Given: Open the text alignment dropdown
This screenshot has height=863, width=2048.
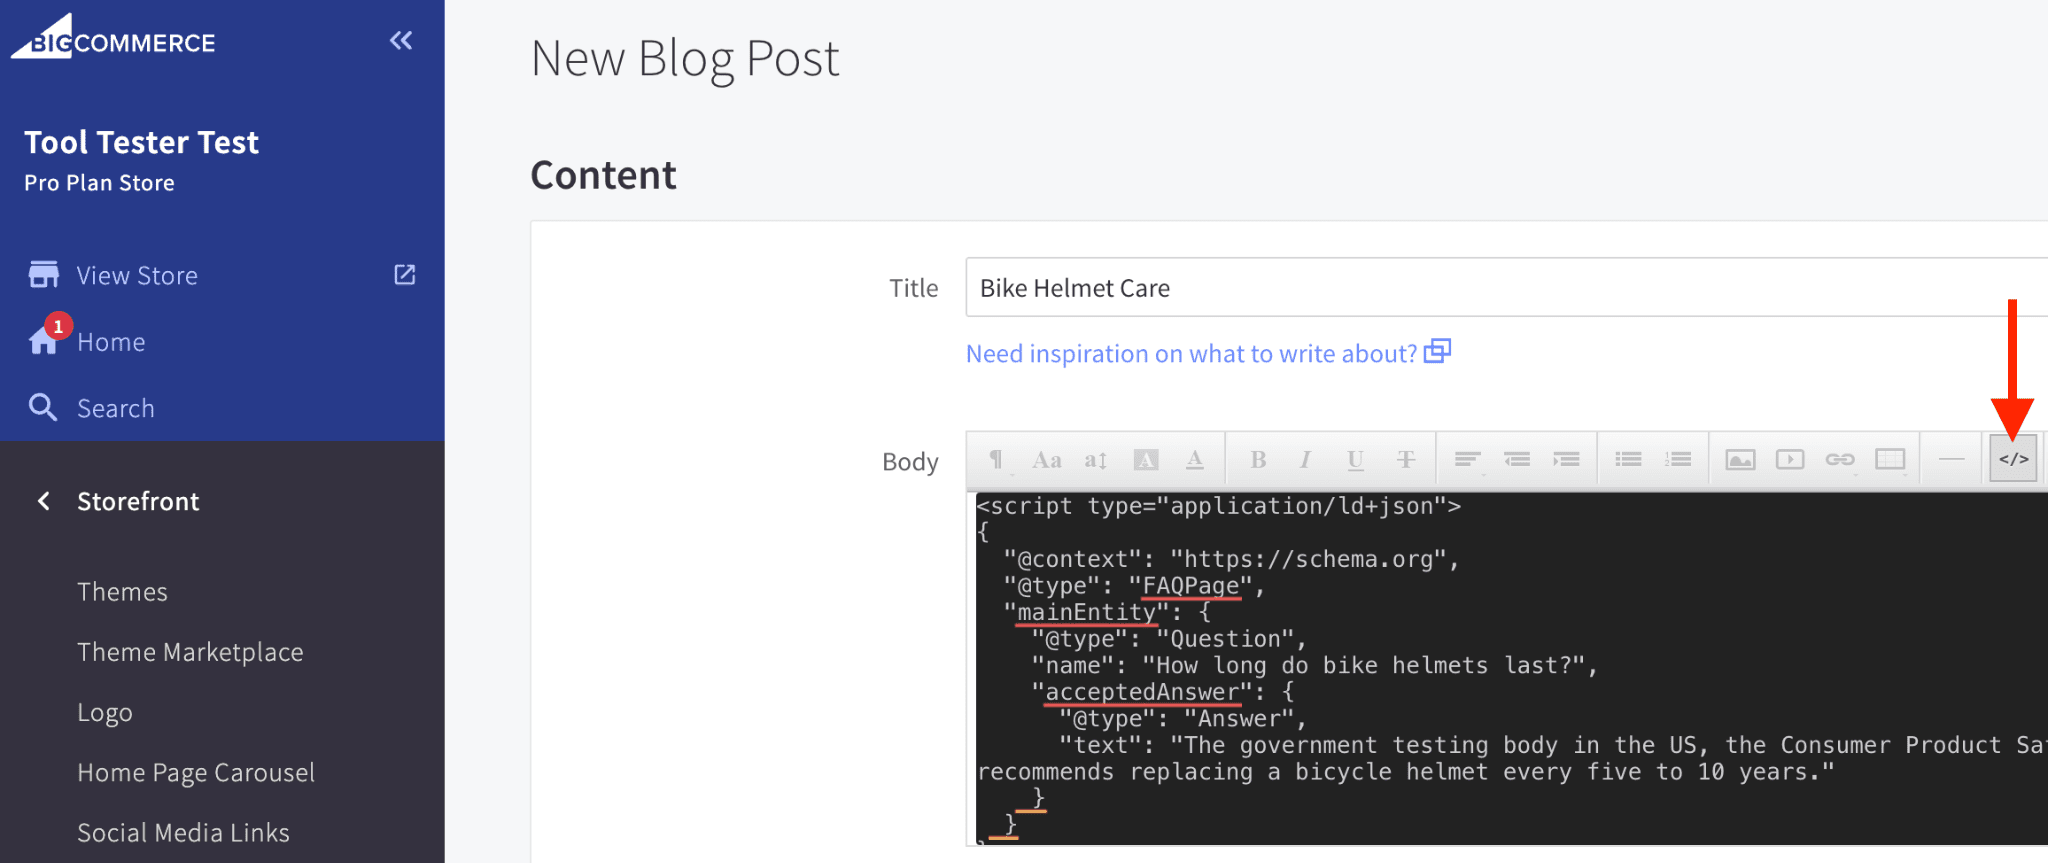Looking at the screenshot, I should [1467, 459].
